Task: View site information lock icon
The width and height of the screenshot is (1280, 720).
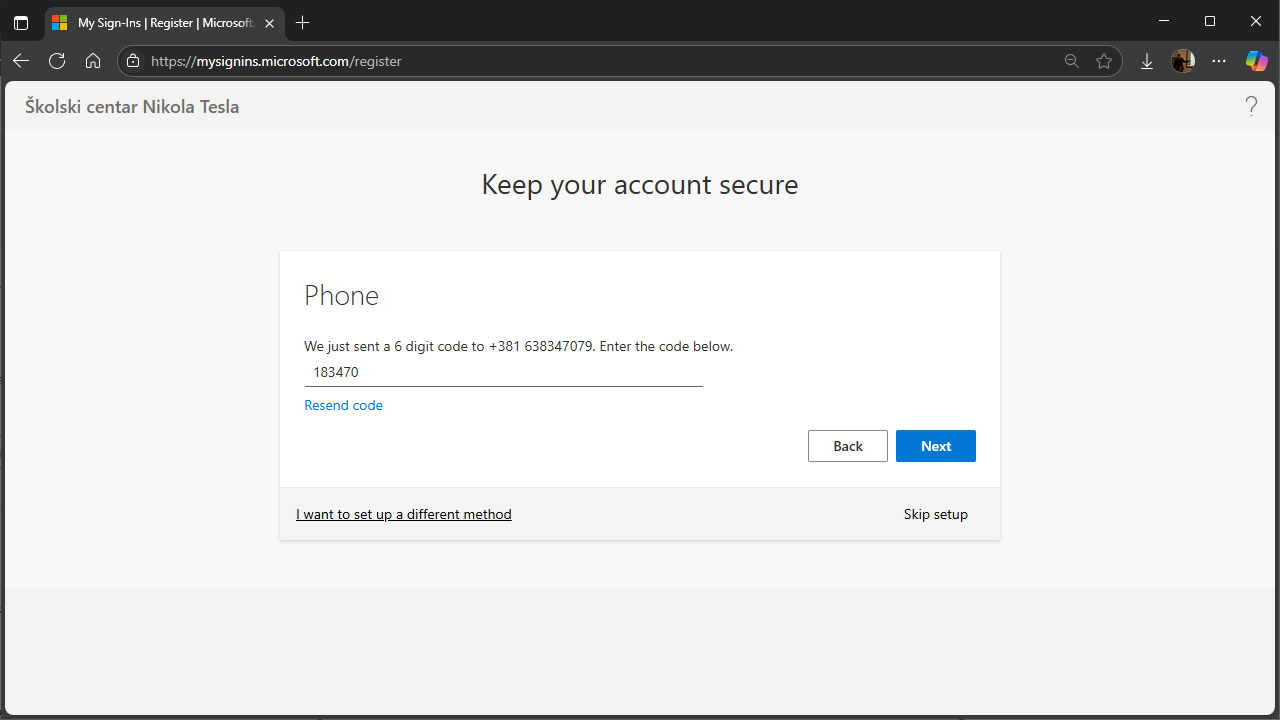Action: [133, 61]
